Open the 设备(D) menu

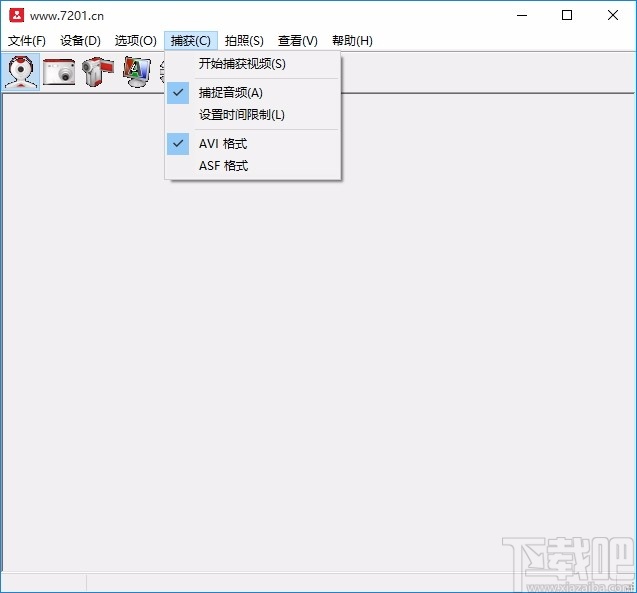point(80,41)
